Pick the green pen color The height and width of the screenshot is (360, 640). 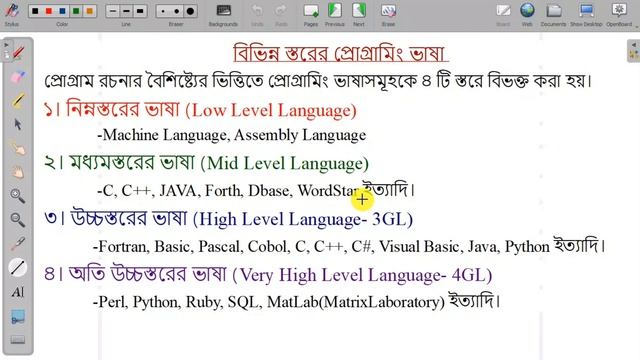(x=76, y=11)
